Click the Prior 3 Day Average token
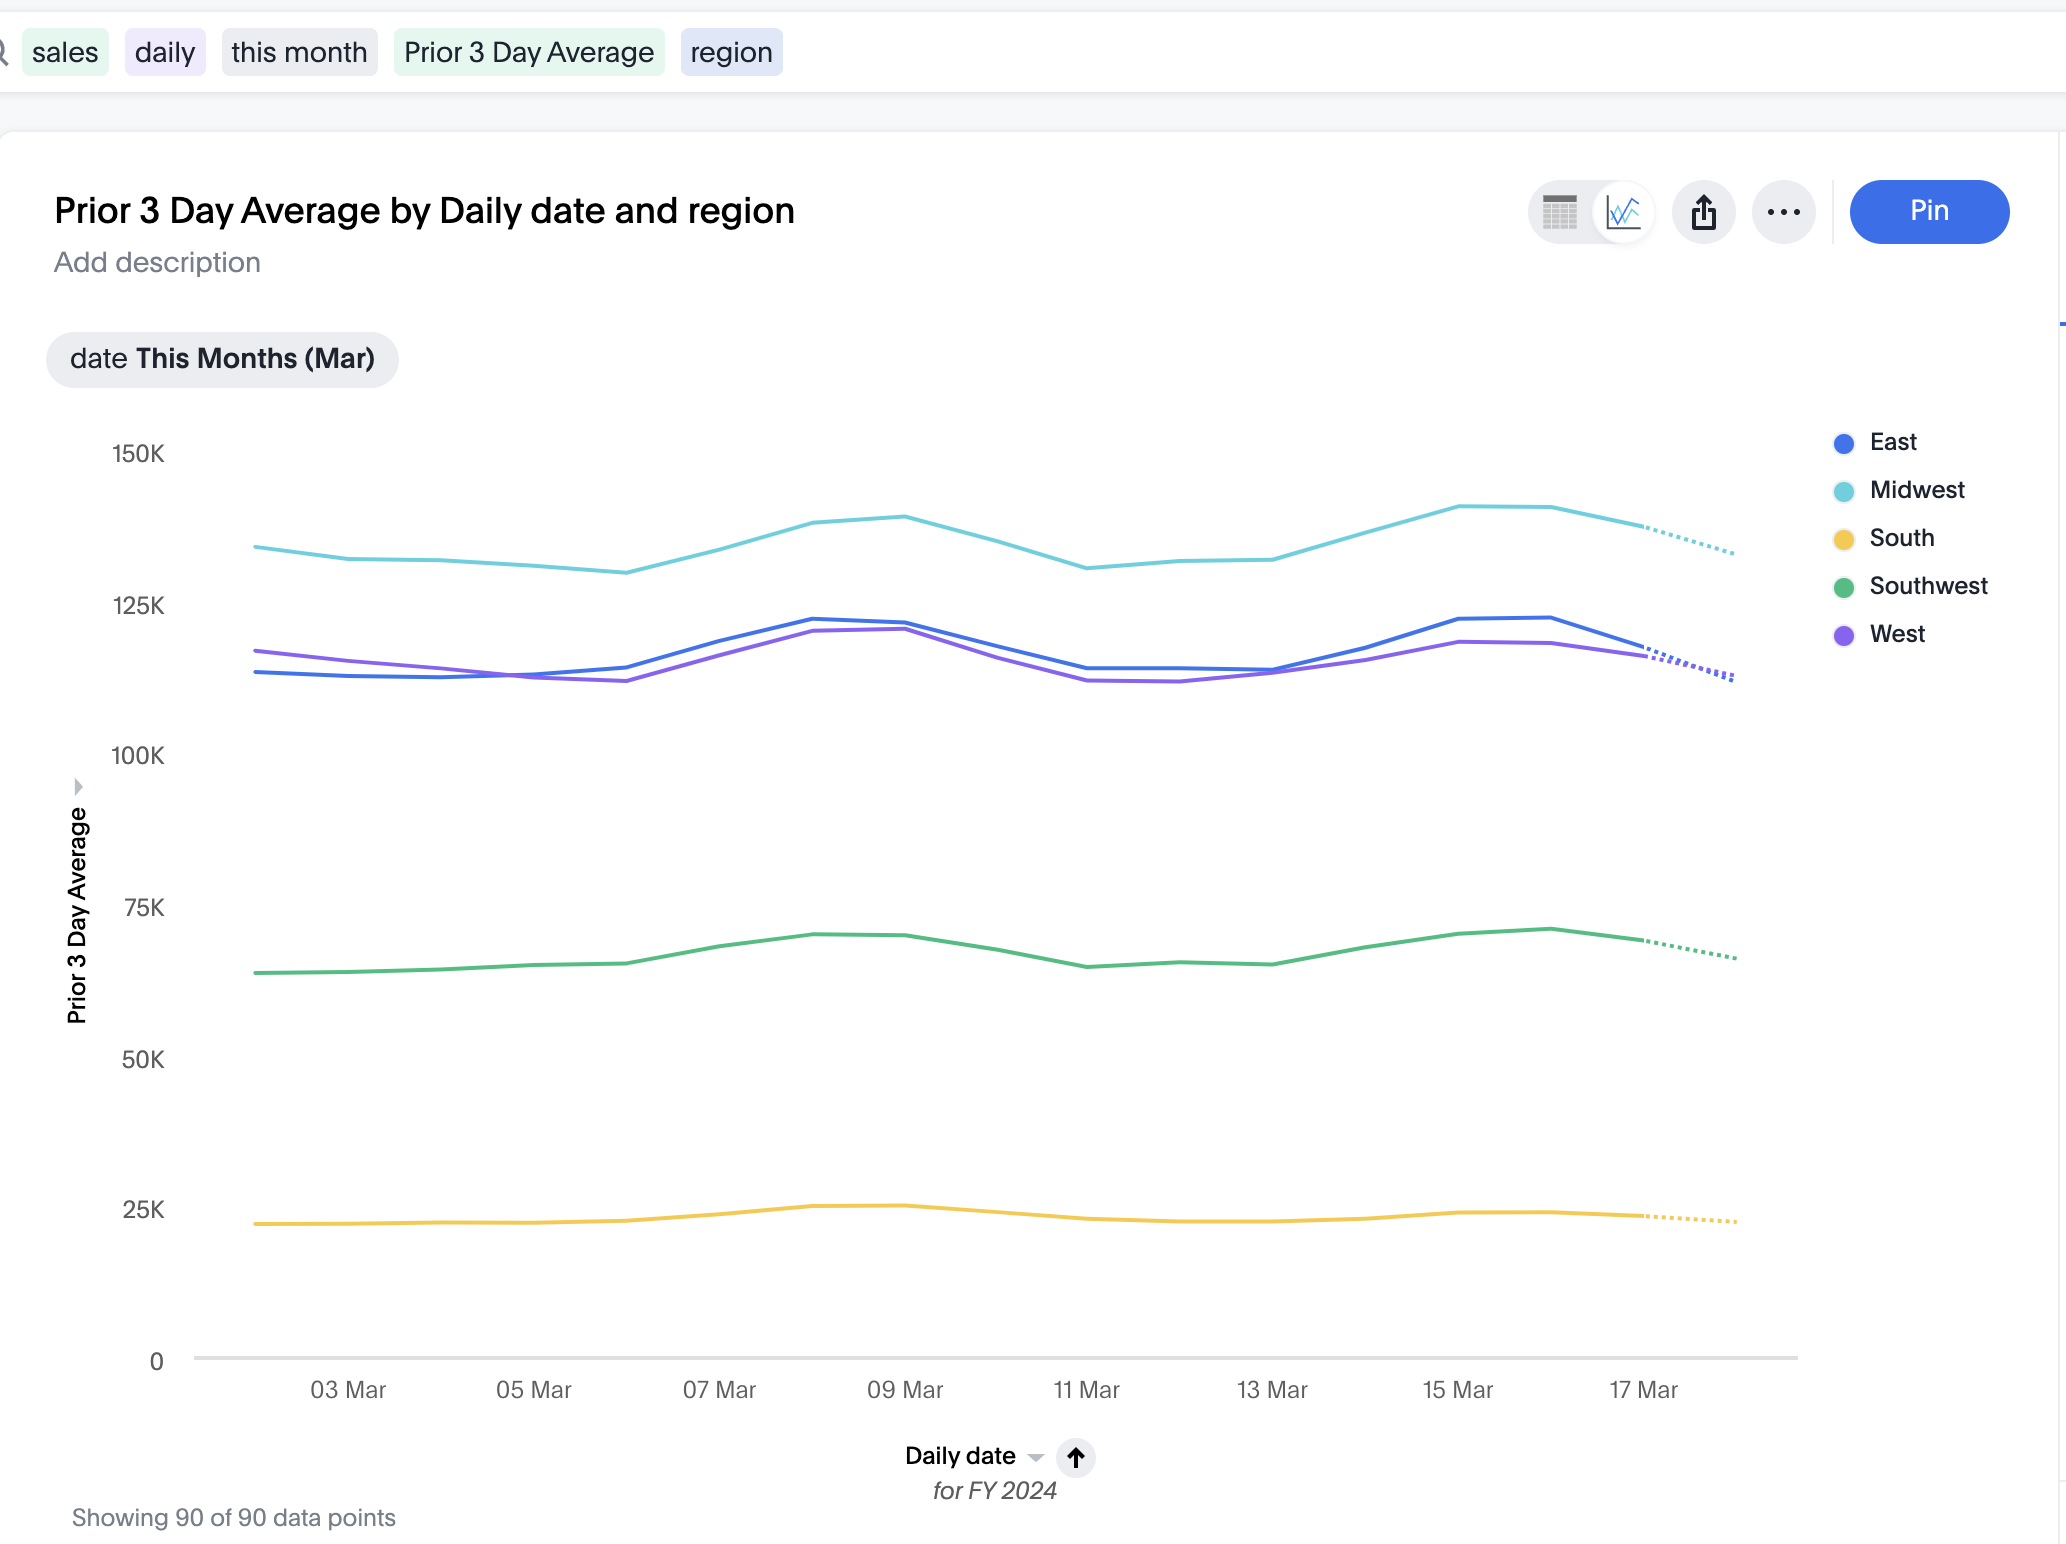The image size is (2066, 1544). click(x=528, y=51)
